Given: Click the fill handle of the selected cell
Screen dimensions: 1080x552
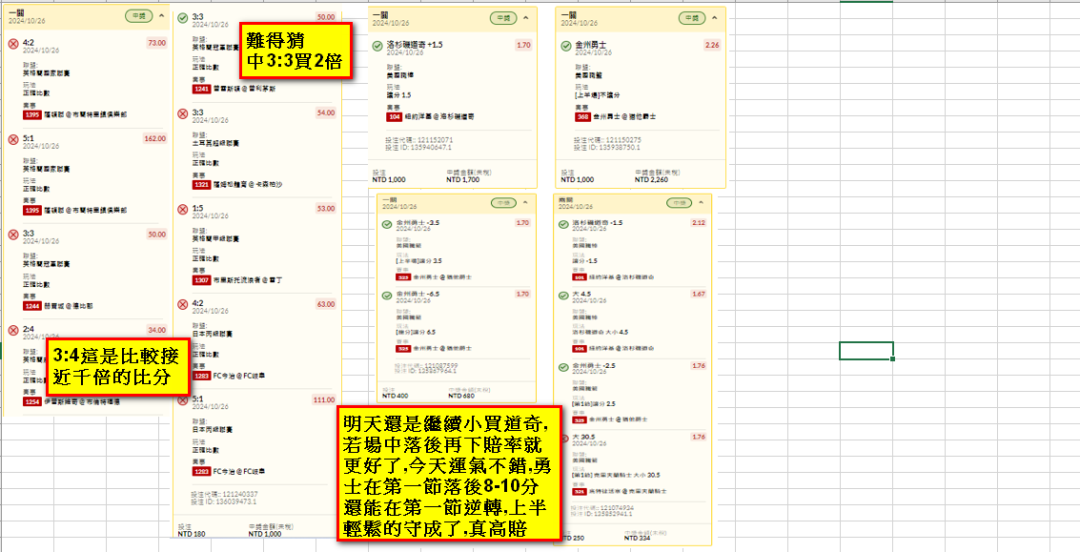Looking at the screenshot, I should [x=893, y=359].
